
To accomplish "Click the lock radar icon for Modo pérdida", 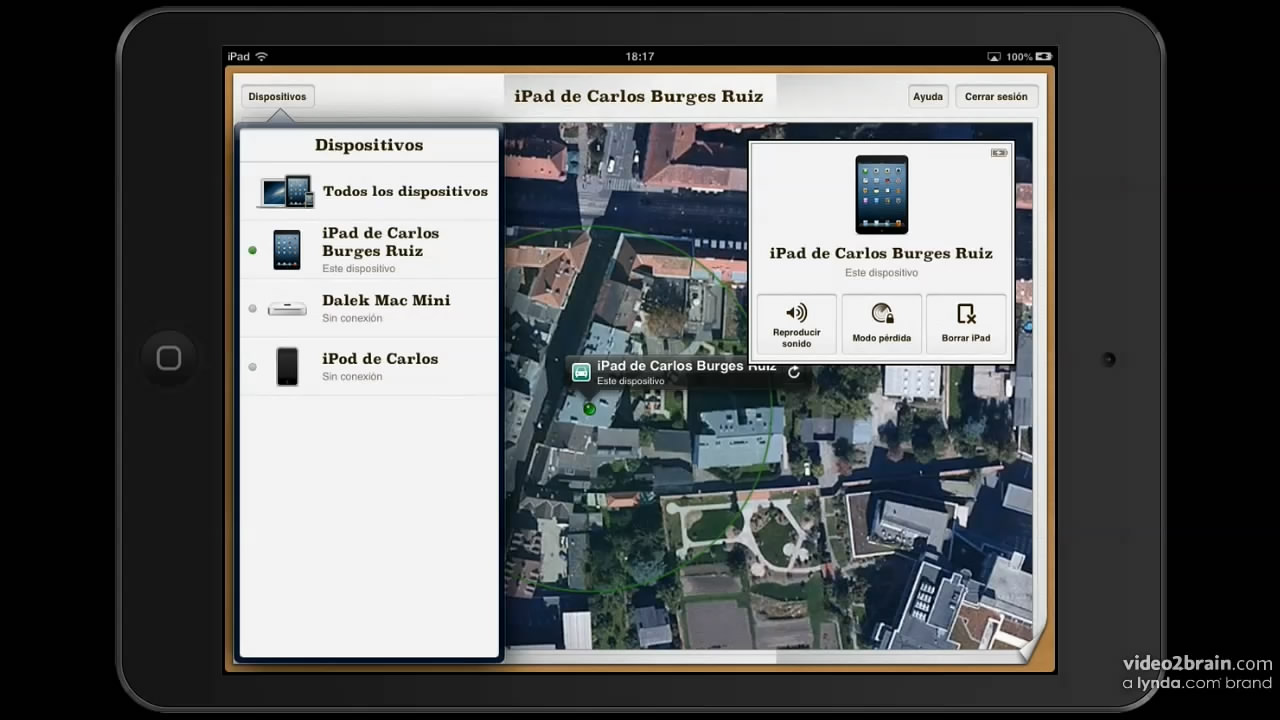I will point(882,313).
